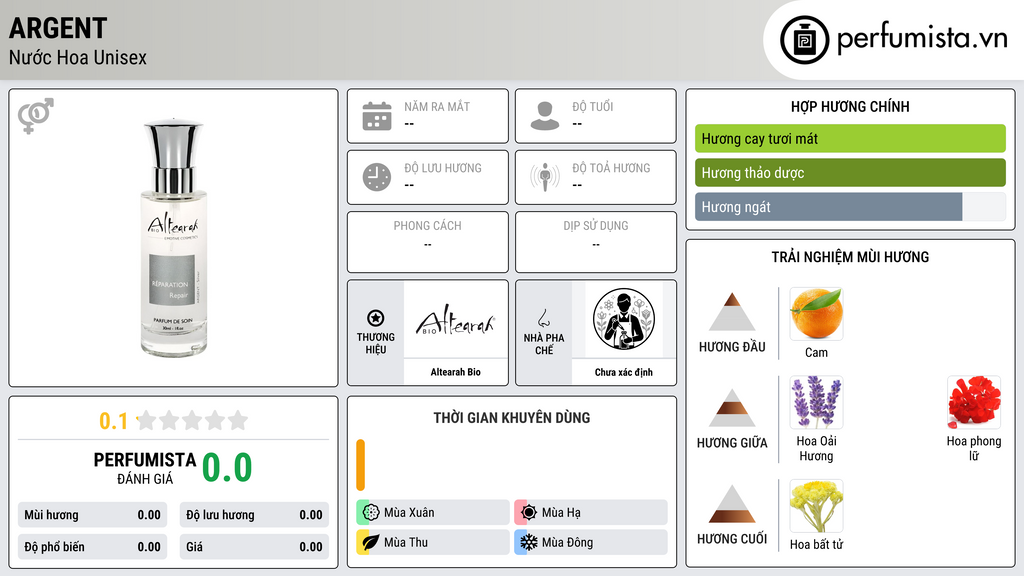Click the orange recommended-time bar
The width and height of the screenshot is (1024, 576).
tap(360, 465)
